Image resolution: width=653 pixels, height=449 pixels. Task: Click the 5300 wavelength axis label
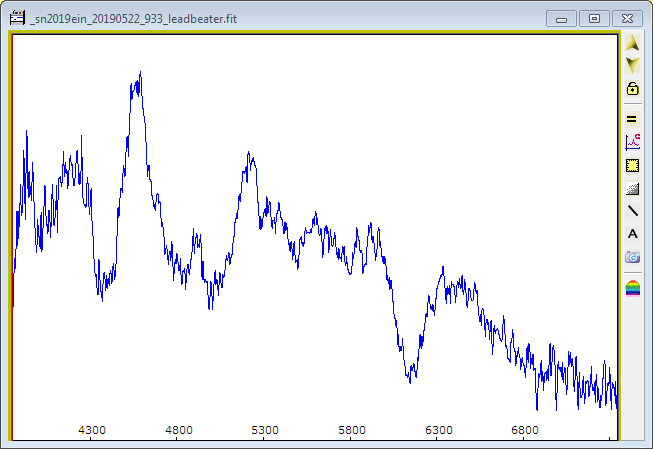pos(265,430)
